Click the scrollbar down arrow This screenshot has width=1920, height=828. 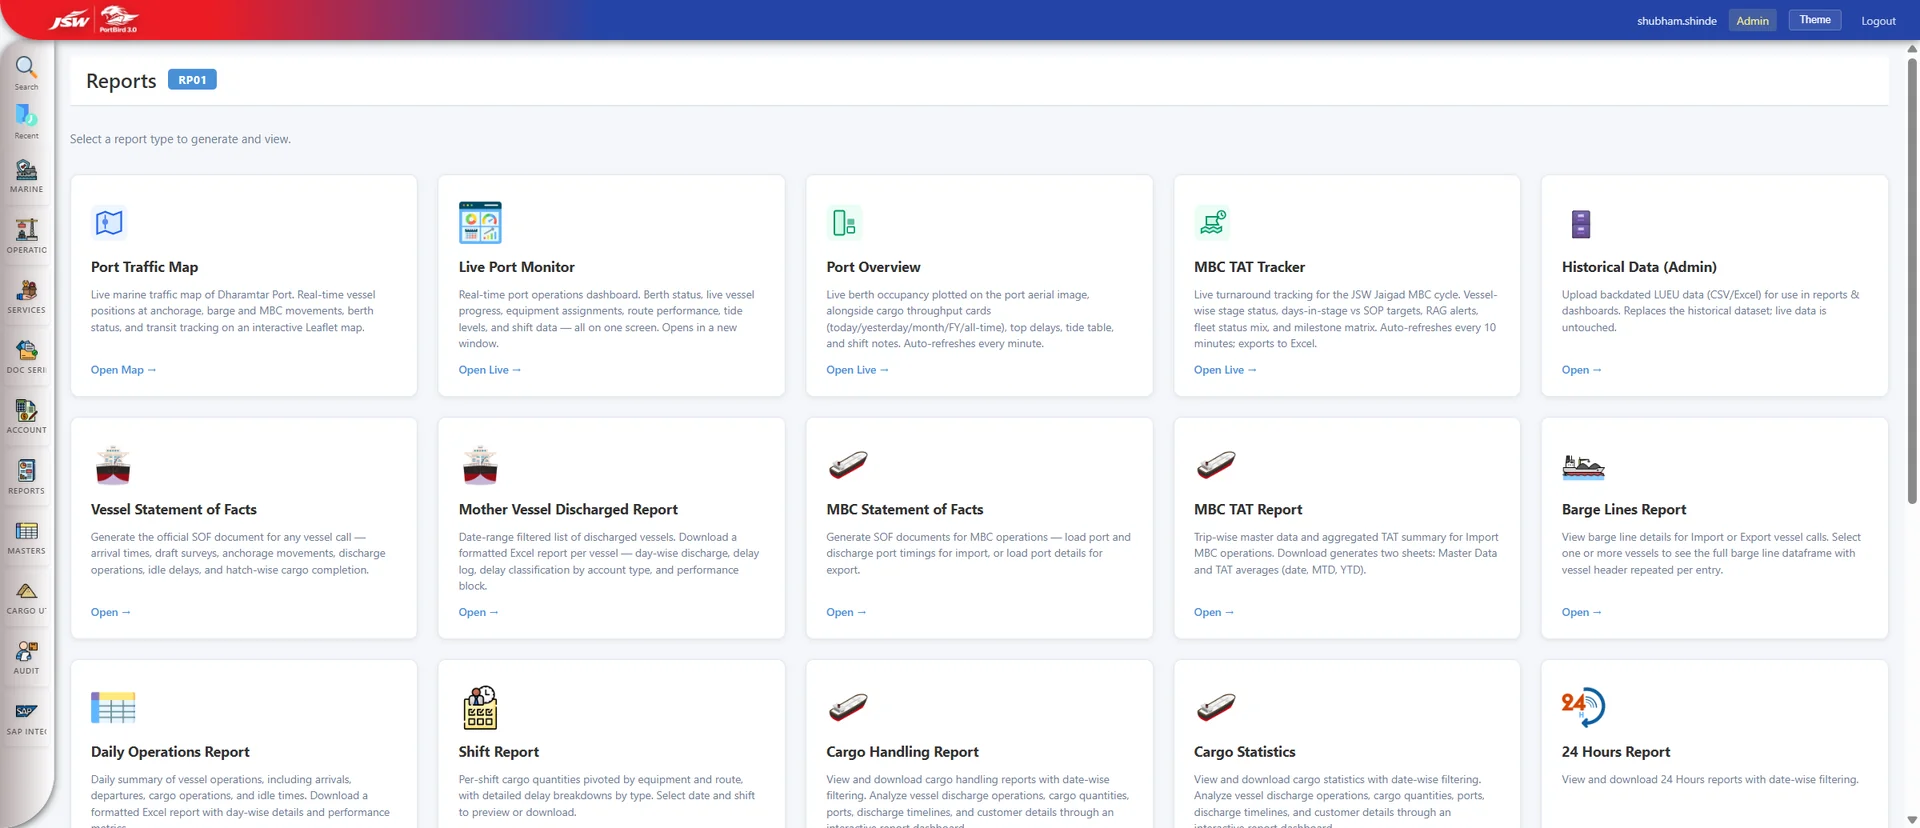click(x=1912, y=820)
